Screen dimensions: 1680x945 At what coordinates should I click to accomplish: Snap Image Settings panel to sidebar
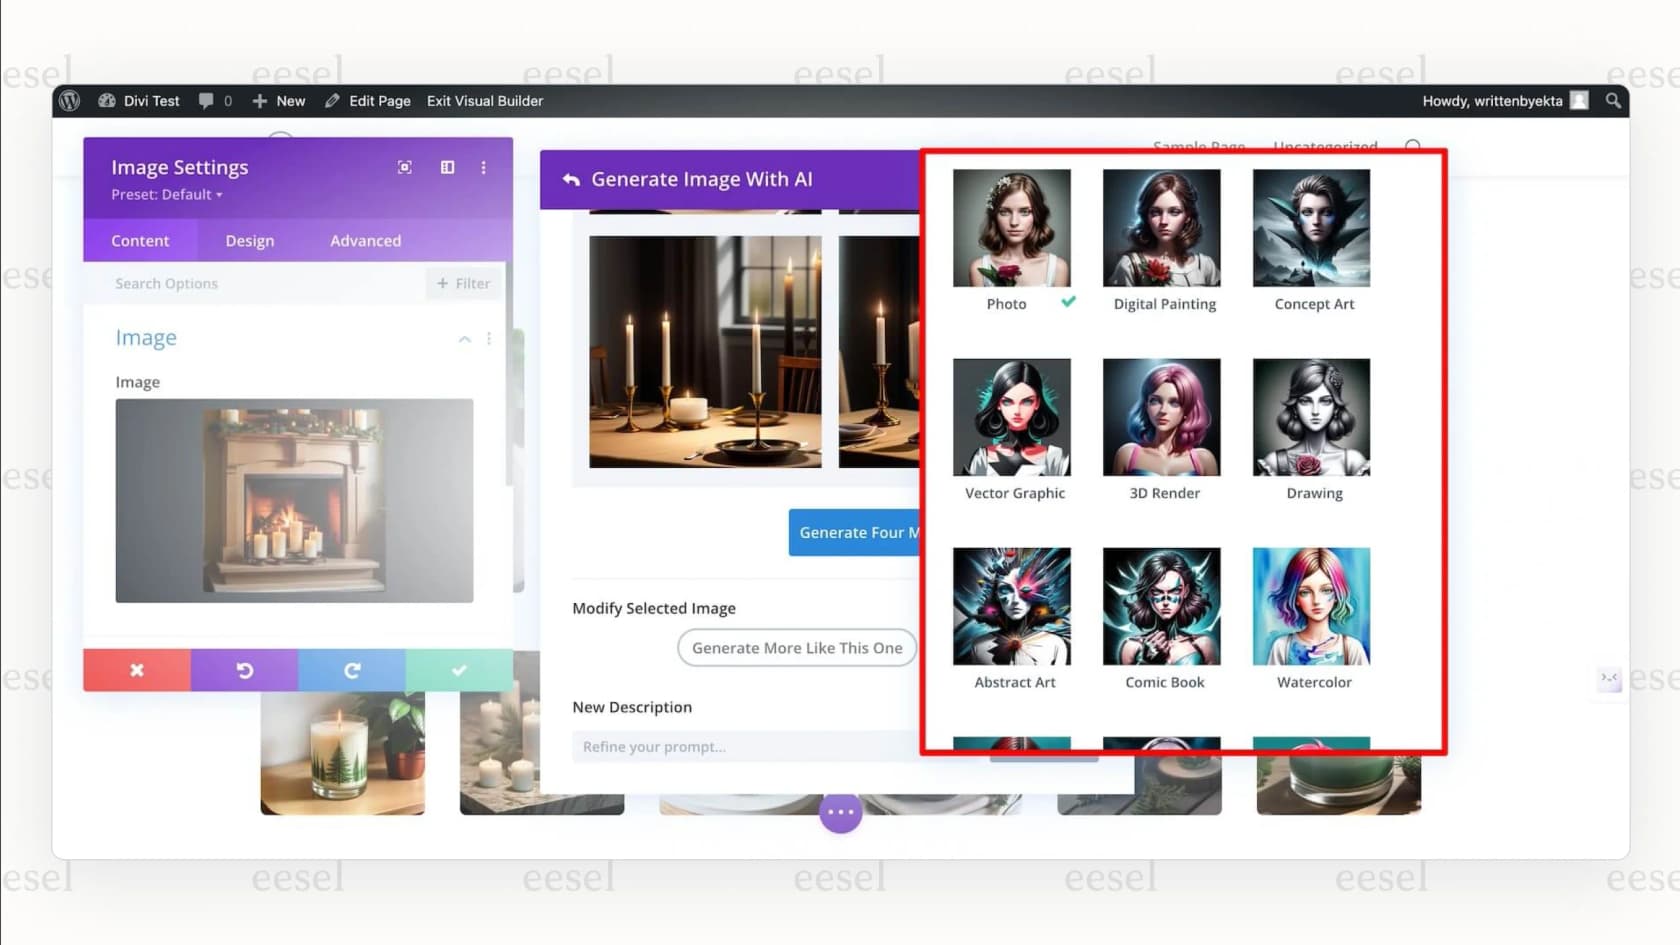point(448,167)
